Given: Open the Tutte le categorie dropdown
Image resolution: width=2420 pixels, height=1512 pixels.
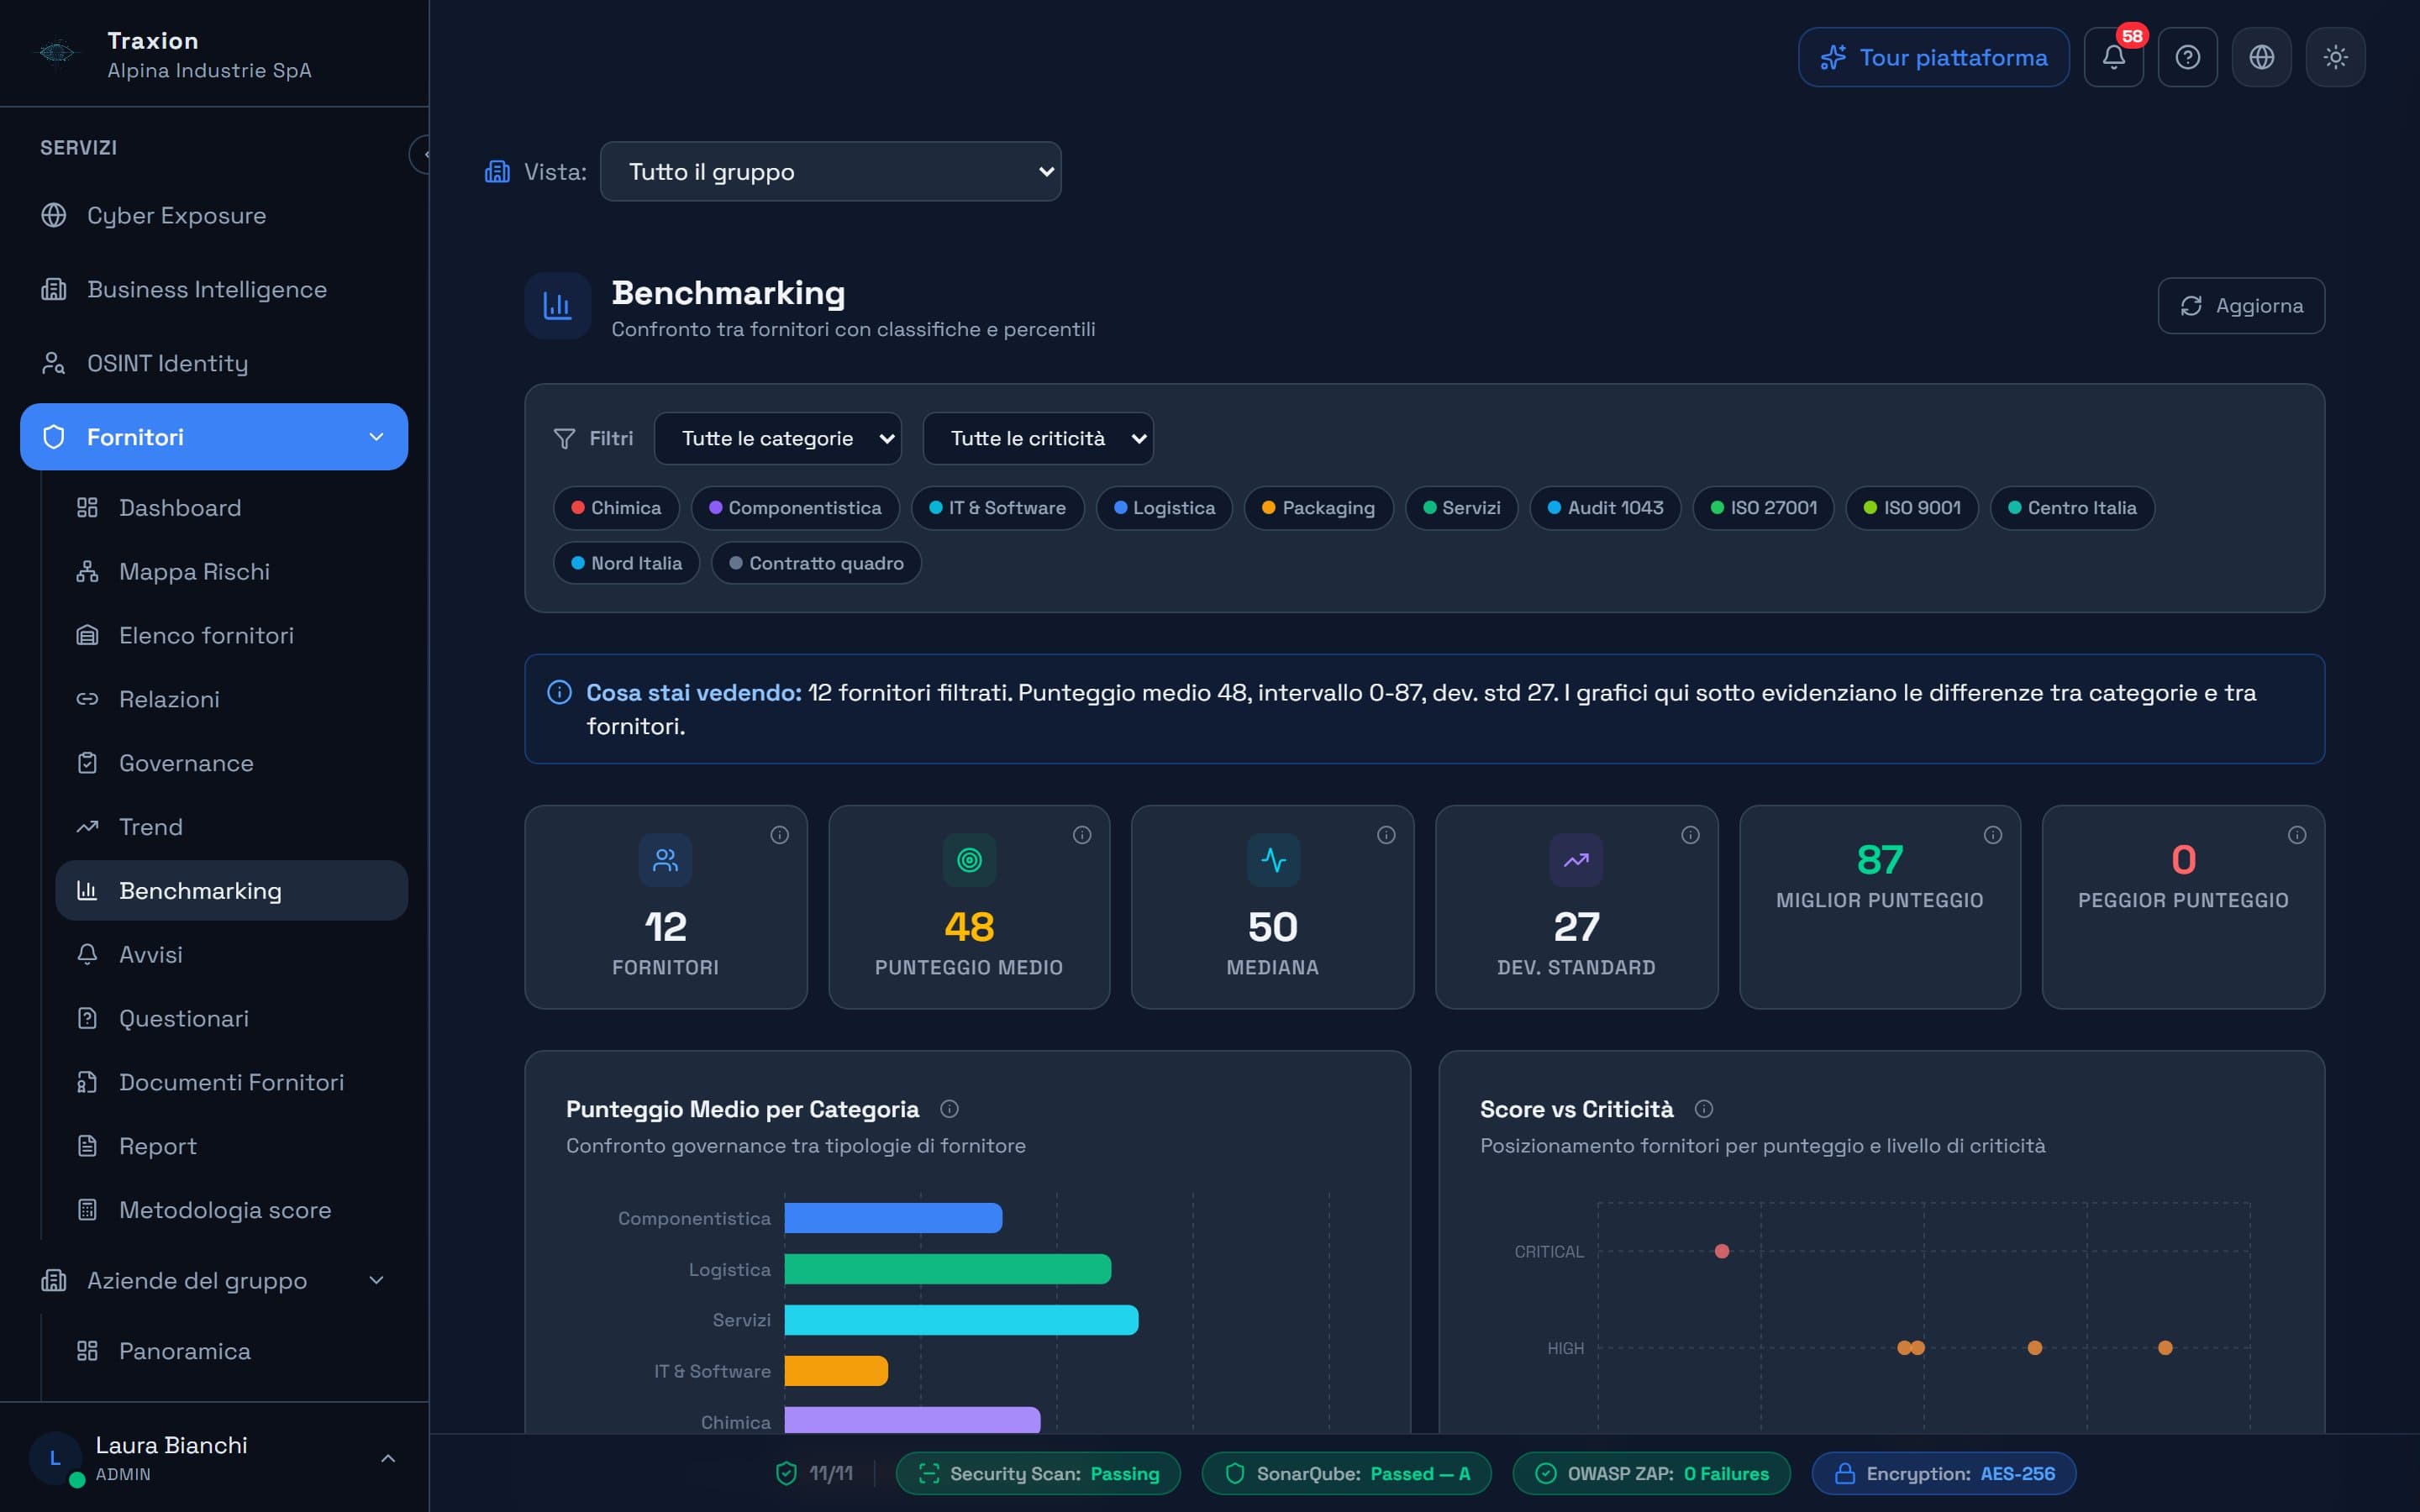Looking at the screenshot, I should tap(777, 439).
